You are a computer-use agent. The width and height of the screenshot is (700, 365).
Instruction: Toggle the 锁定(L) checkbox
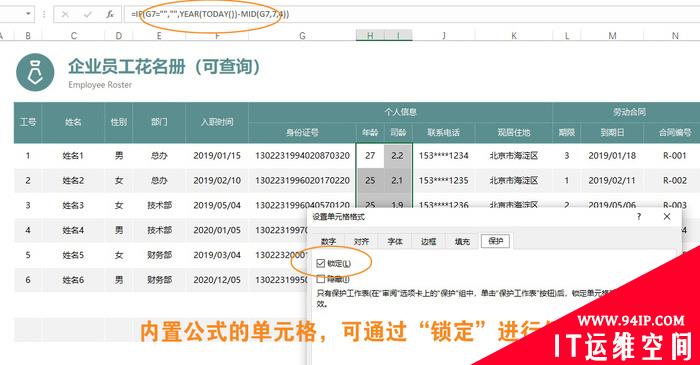pos(321,263)
